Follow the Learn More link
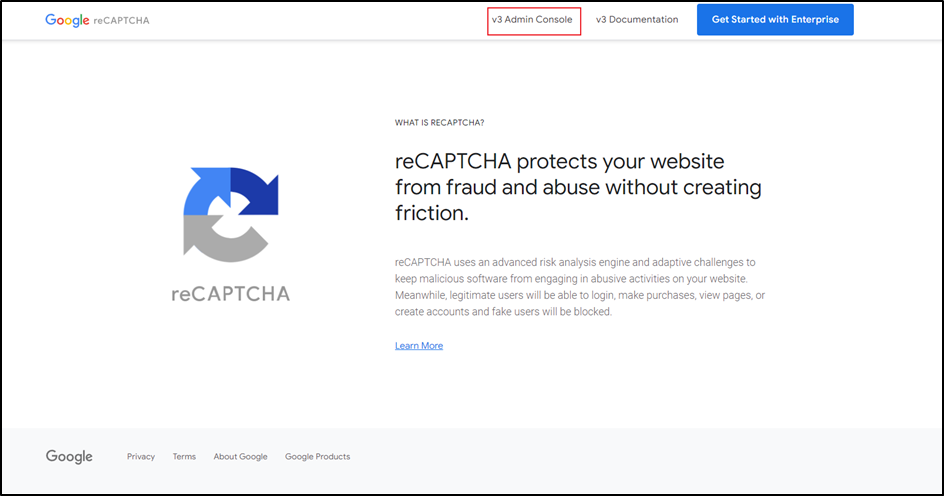 [x=419, y=346]
